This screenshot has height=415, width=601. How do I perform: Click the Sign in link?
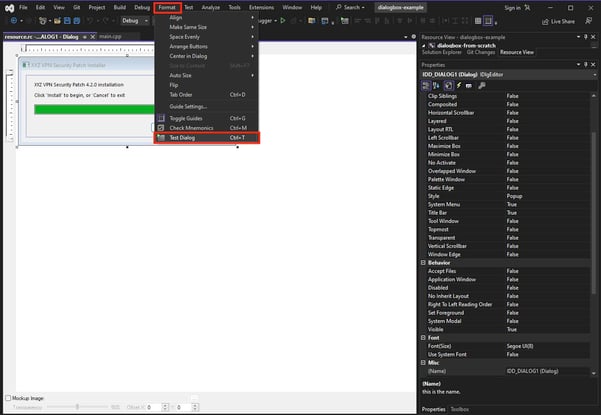tap(511, 6)
